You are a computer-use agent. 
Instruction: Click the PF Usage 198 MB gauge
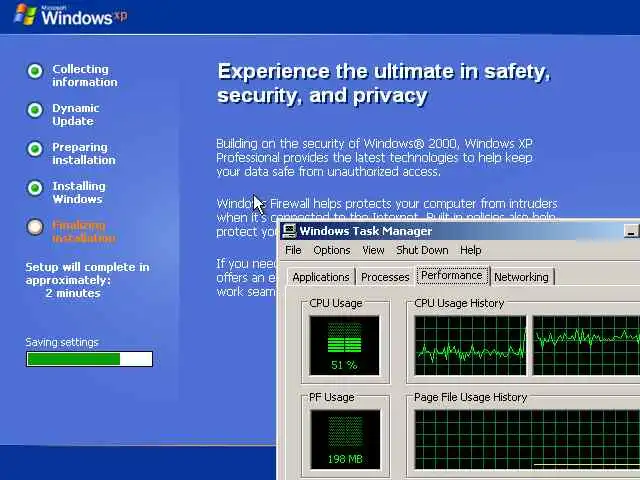[x=345, y=440]
